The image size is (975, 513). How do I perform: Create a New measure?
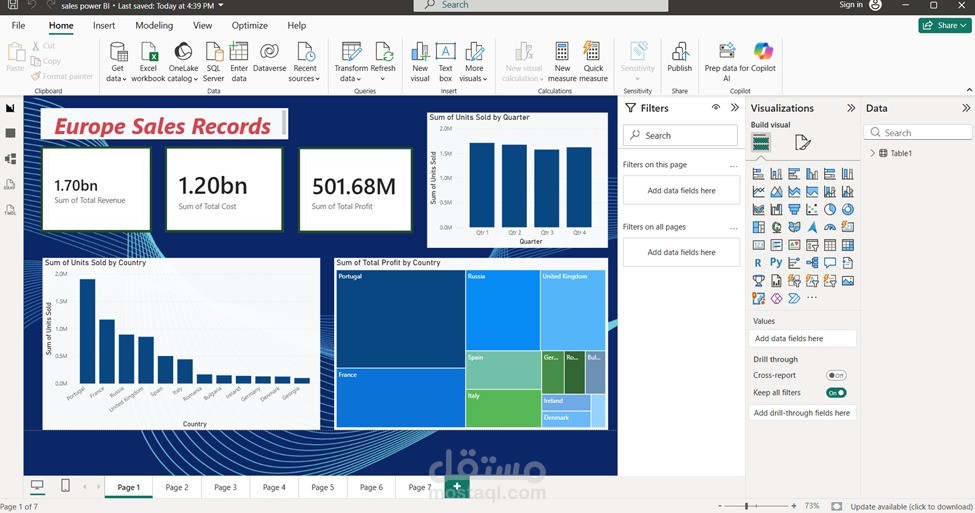tap(562, 62)
